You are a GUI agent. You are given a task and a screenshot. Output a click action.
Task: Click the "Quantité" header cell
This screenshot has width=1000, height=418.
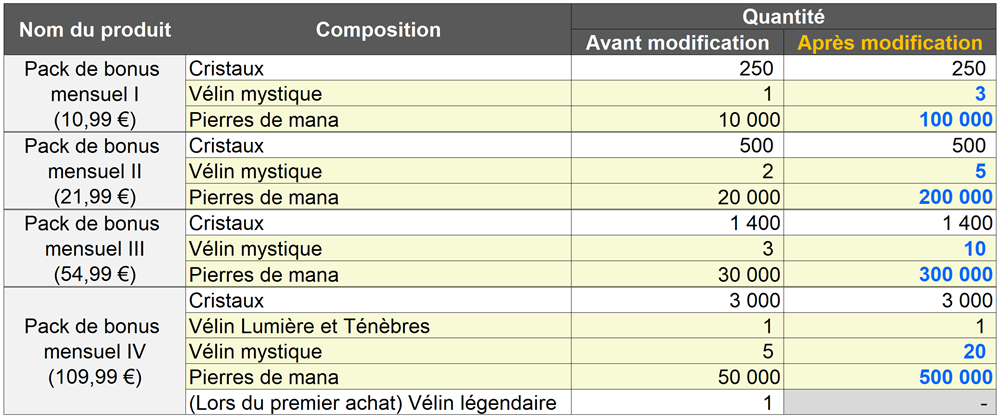pyautogui.click(x=783, y=16)
